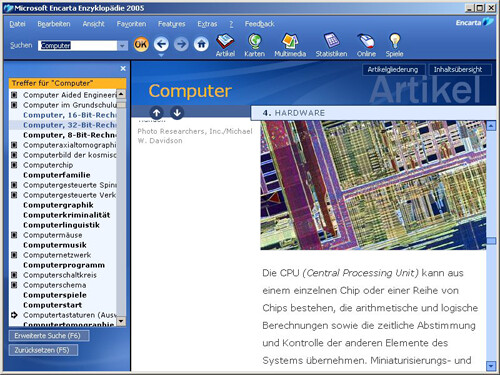
Task: Select Computer, 16-Bit-Rechner result
Action: [70, 115]
